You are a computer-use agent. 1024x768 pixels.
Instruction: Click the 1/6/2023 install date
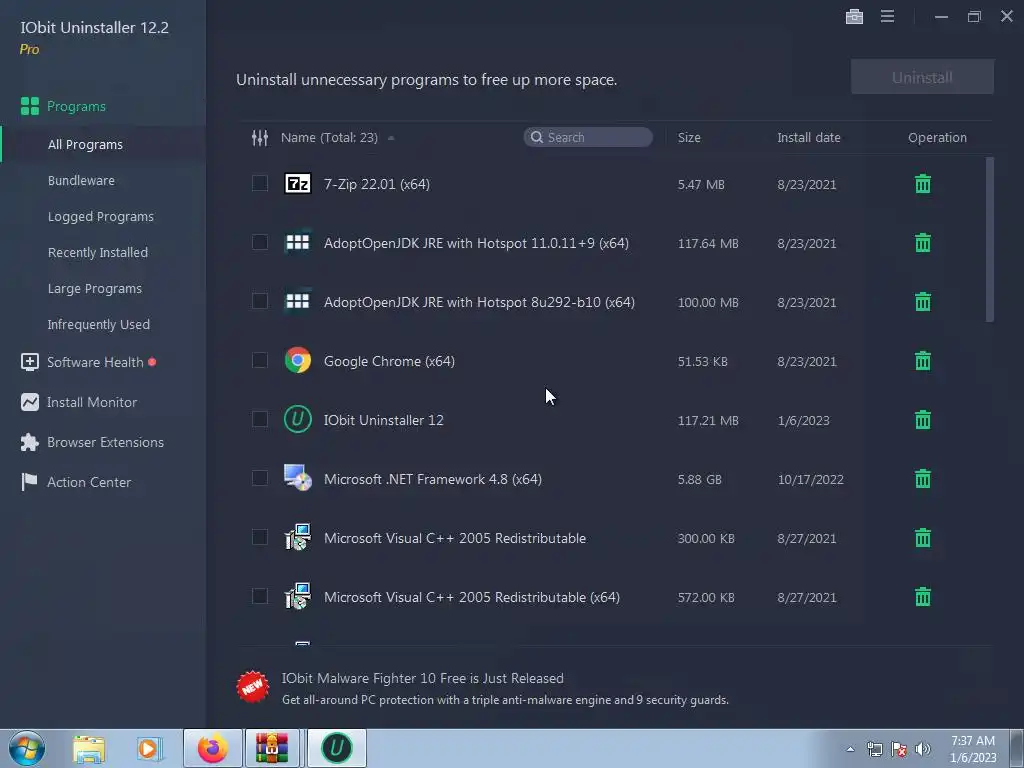803,421
